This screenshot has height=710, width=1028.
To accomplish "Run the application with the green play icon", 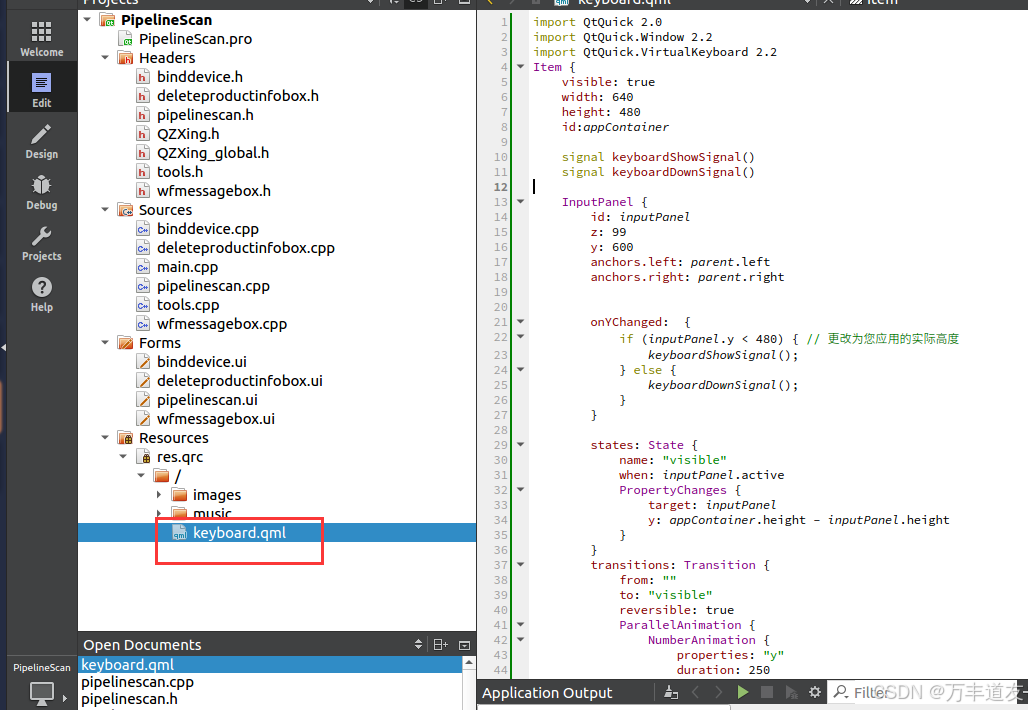I will coord(742,691).
